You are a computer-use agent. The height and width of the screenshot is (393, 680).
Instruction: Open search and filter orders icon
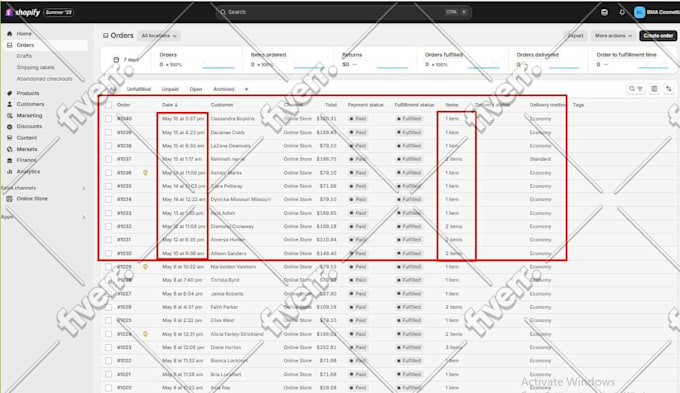[x=635, y=89]
